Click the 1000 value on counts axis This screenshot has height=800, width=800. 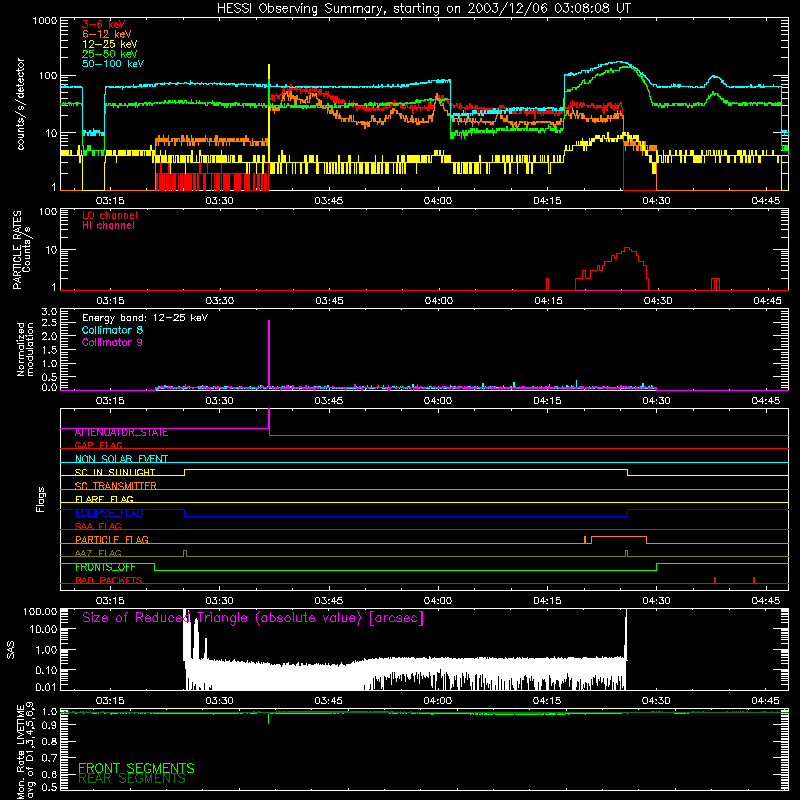tap(44, 21)
